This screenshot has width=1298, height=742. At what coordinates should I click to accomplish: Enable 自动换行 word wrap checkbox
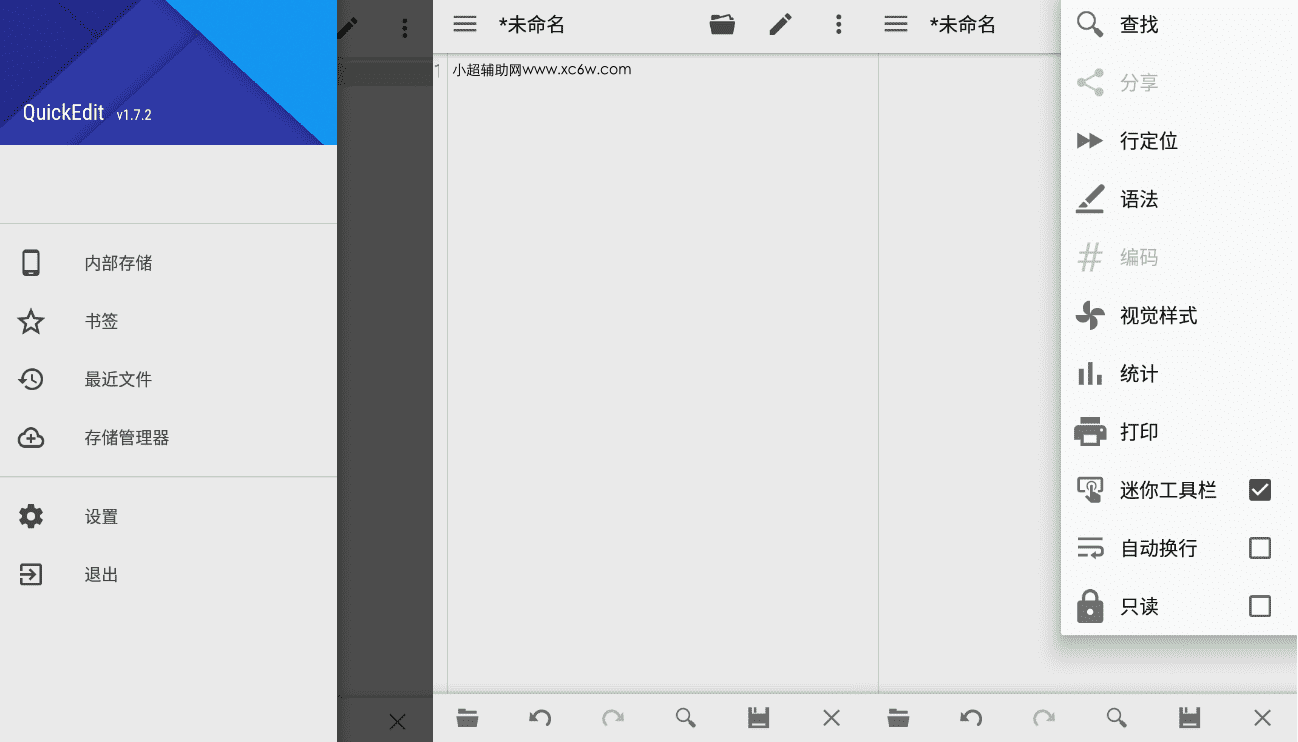[x=1259, y=547]
